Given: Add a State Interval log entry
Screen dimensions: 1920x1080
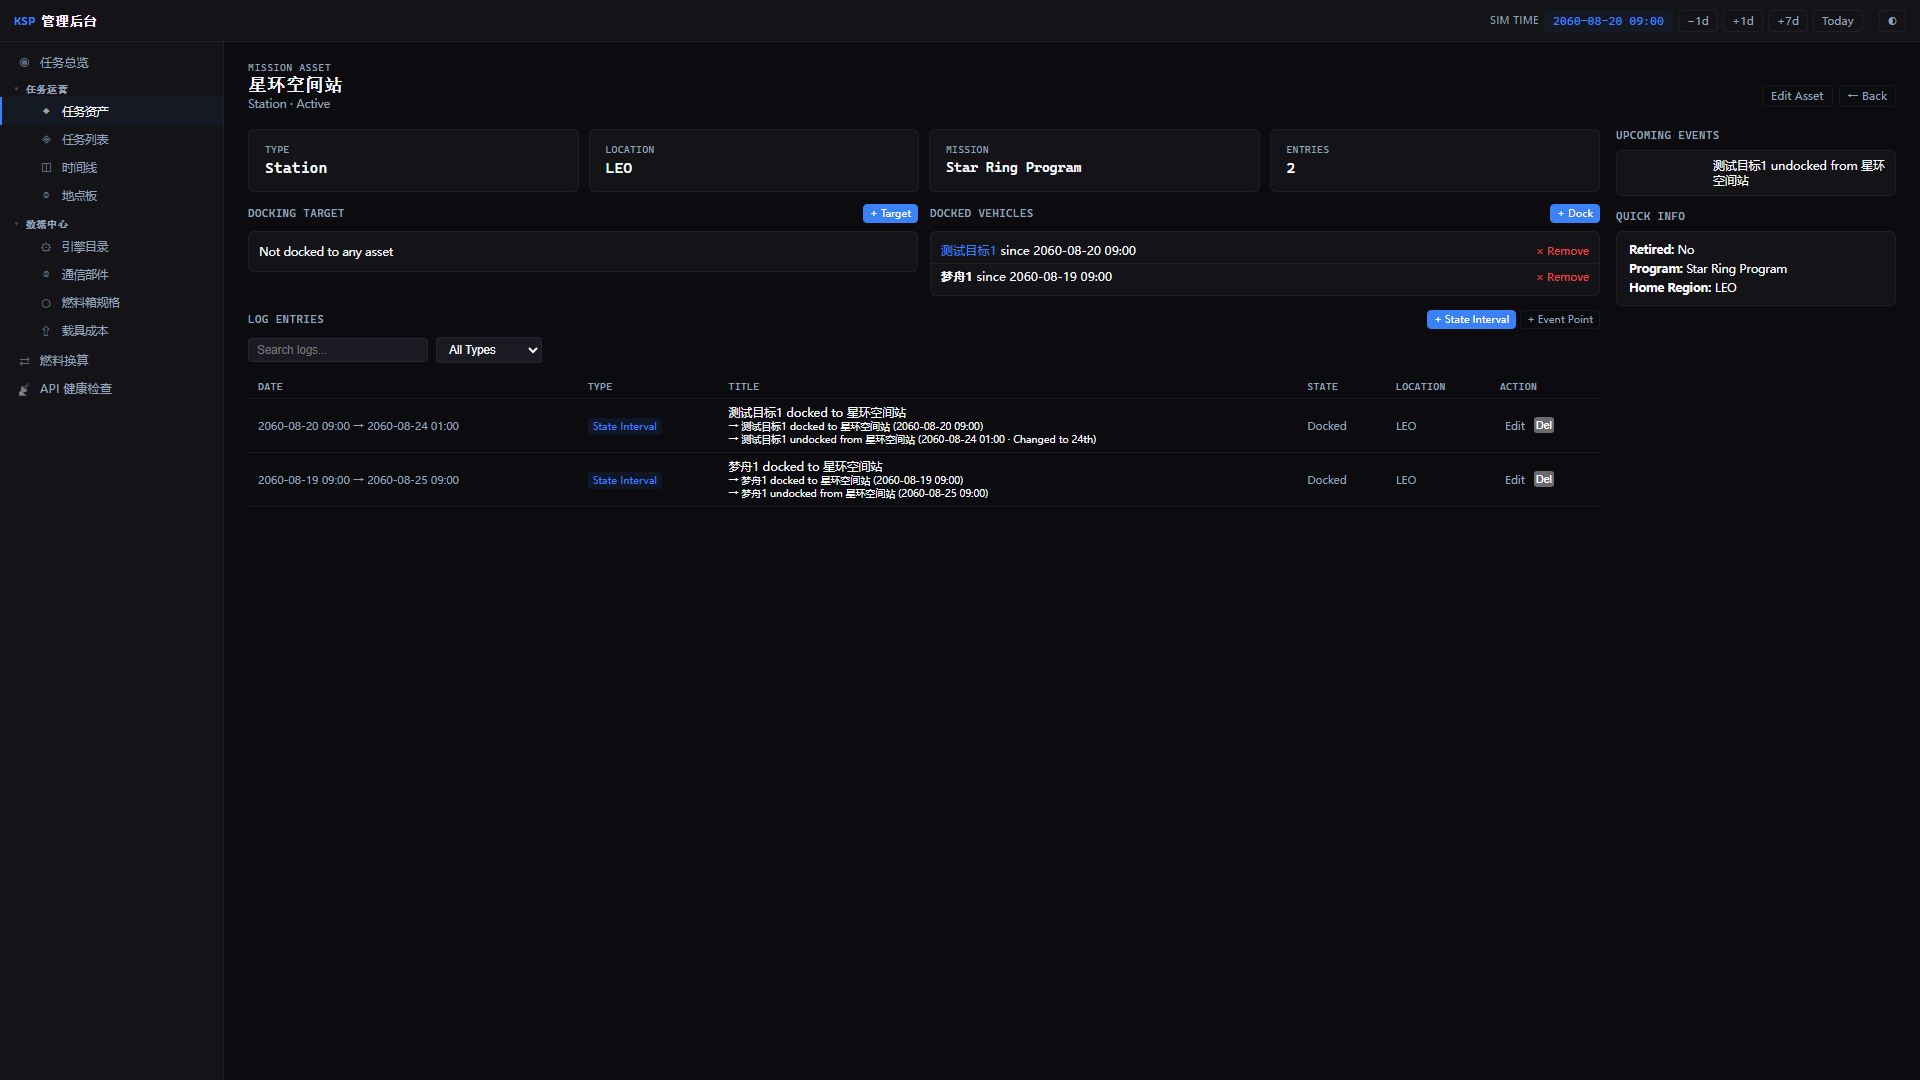Looking at the screenshot, I should (1471, 320).
